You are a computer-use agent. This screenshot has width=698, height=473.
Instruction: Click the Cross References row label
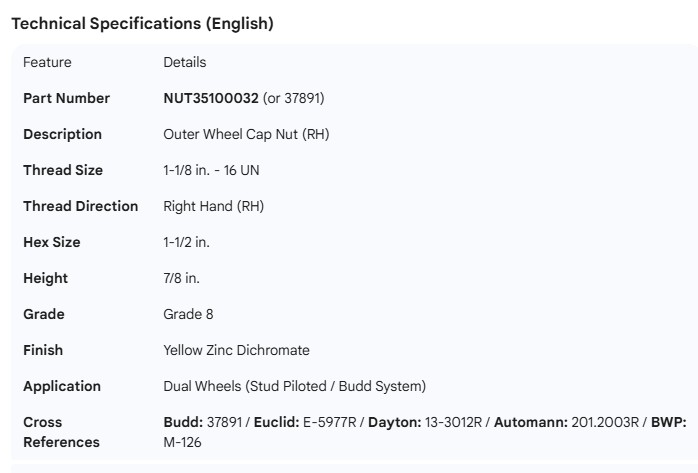click(x=62, y=432)
